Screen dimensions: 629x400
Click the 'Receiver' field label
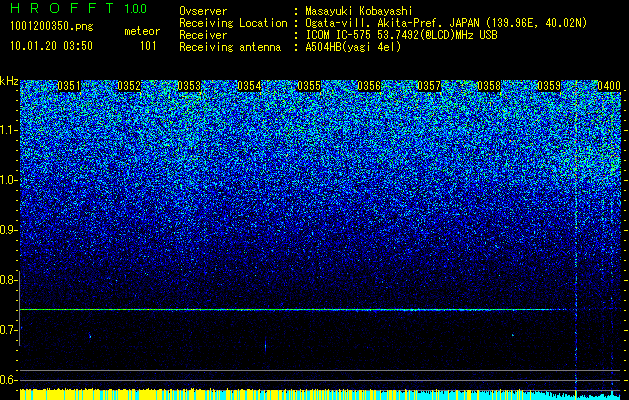click(203, 35)
